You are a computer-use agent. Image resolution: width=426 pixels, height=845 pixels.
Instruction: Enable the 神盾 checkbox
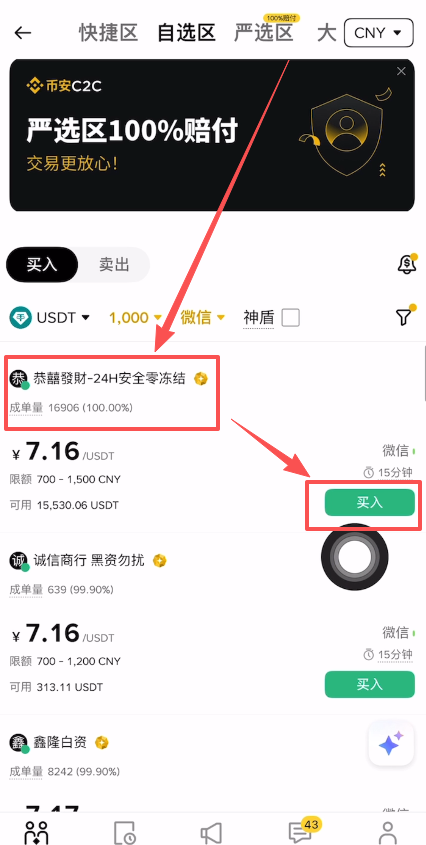(x=291, y=317)
